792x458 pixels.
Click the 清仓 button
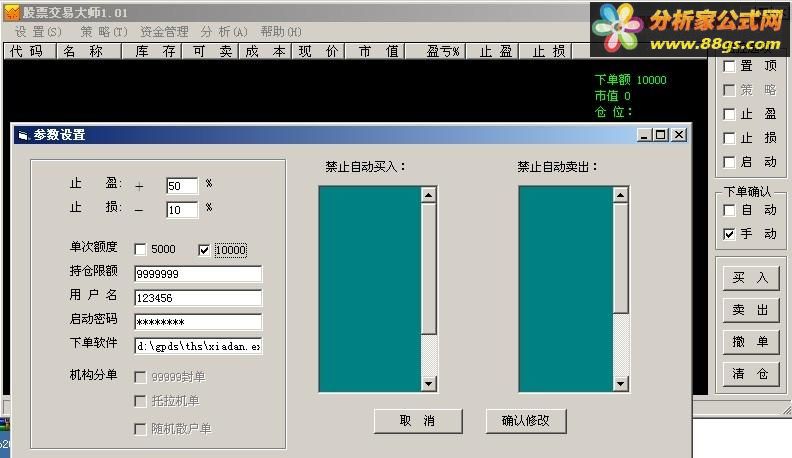tap(751, 374)
